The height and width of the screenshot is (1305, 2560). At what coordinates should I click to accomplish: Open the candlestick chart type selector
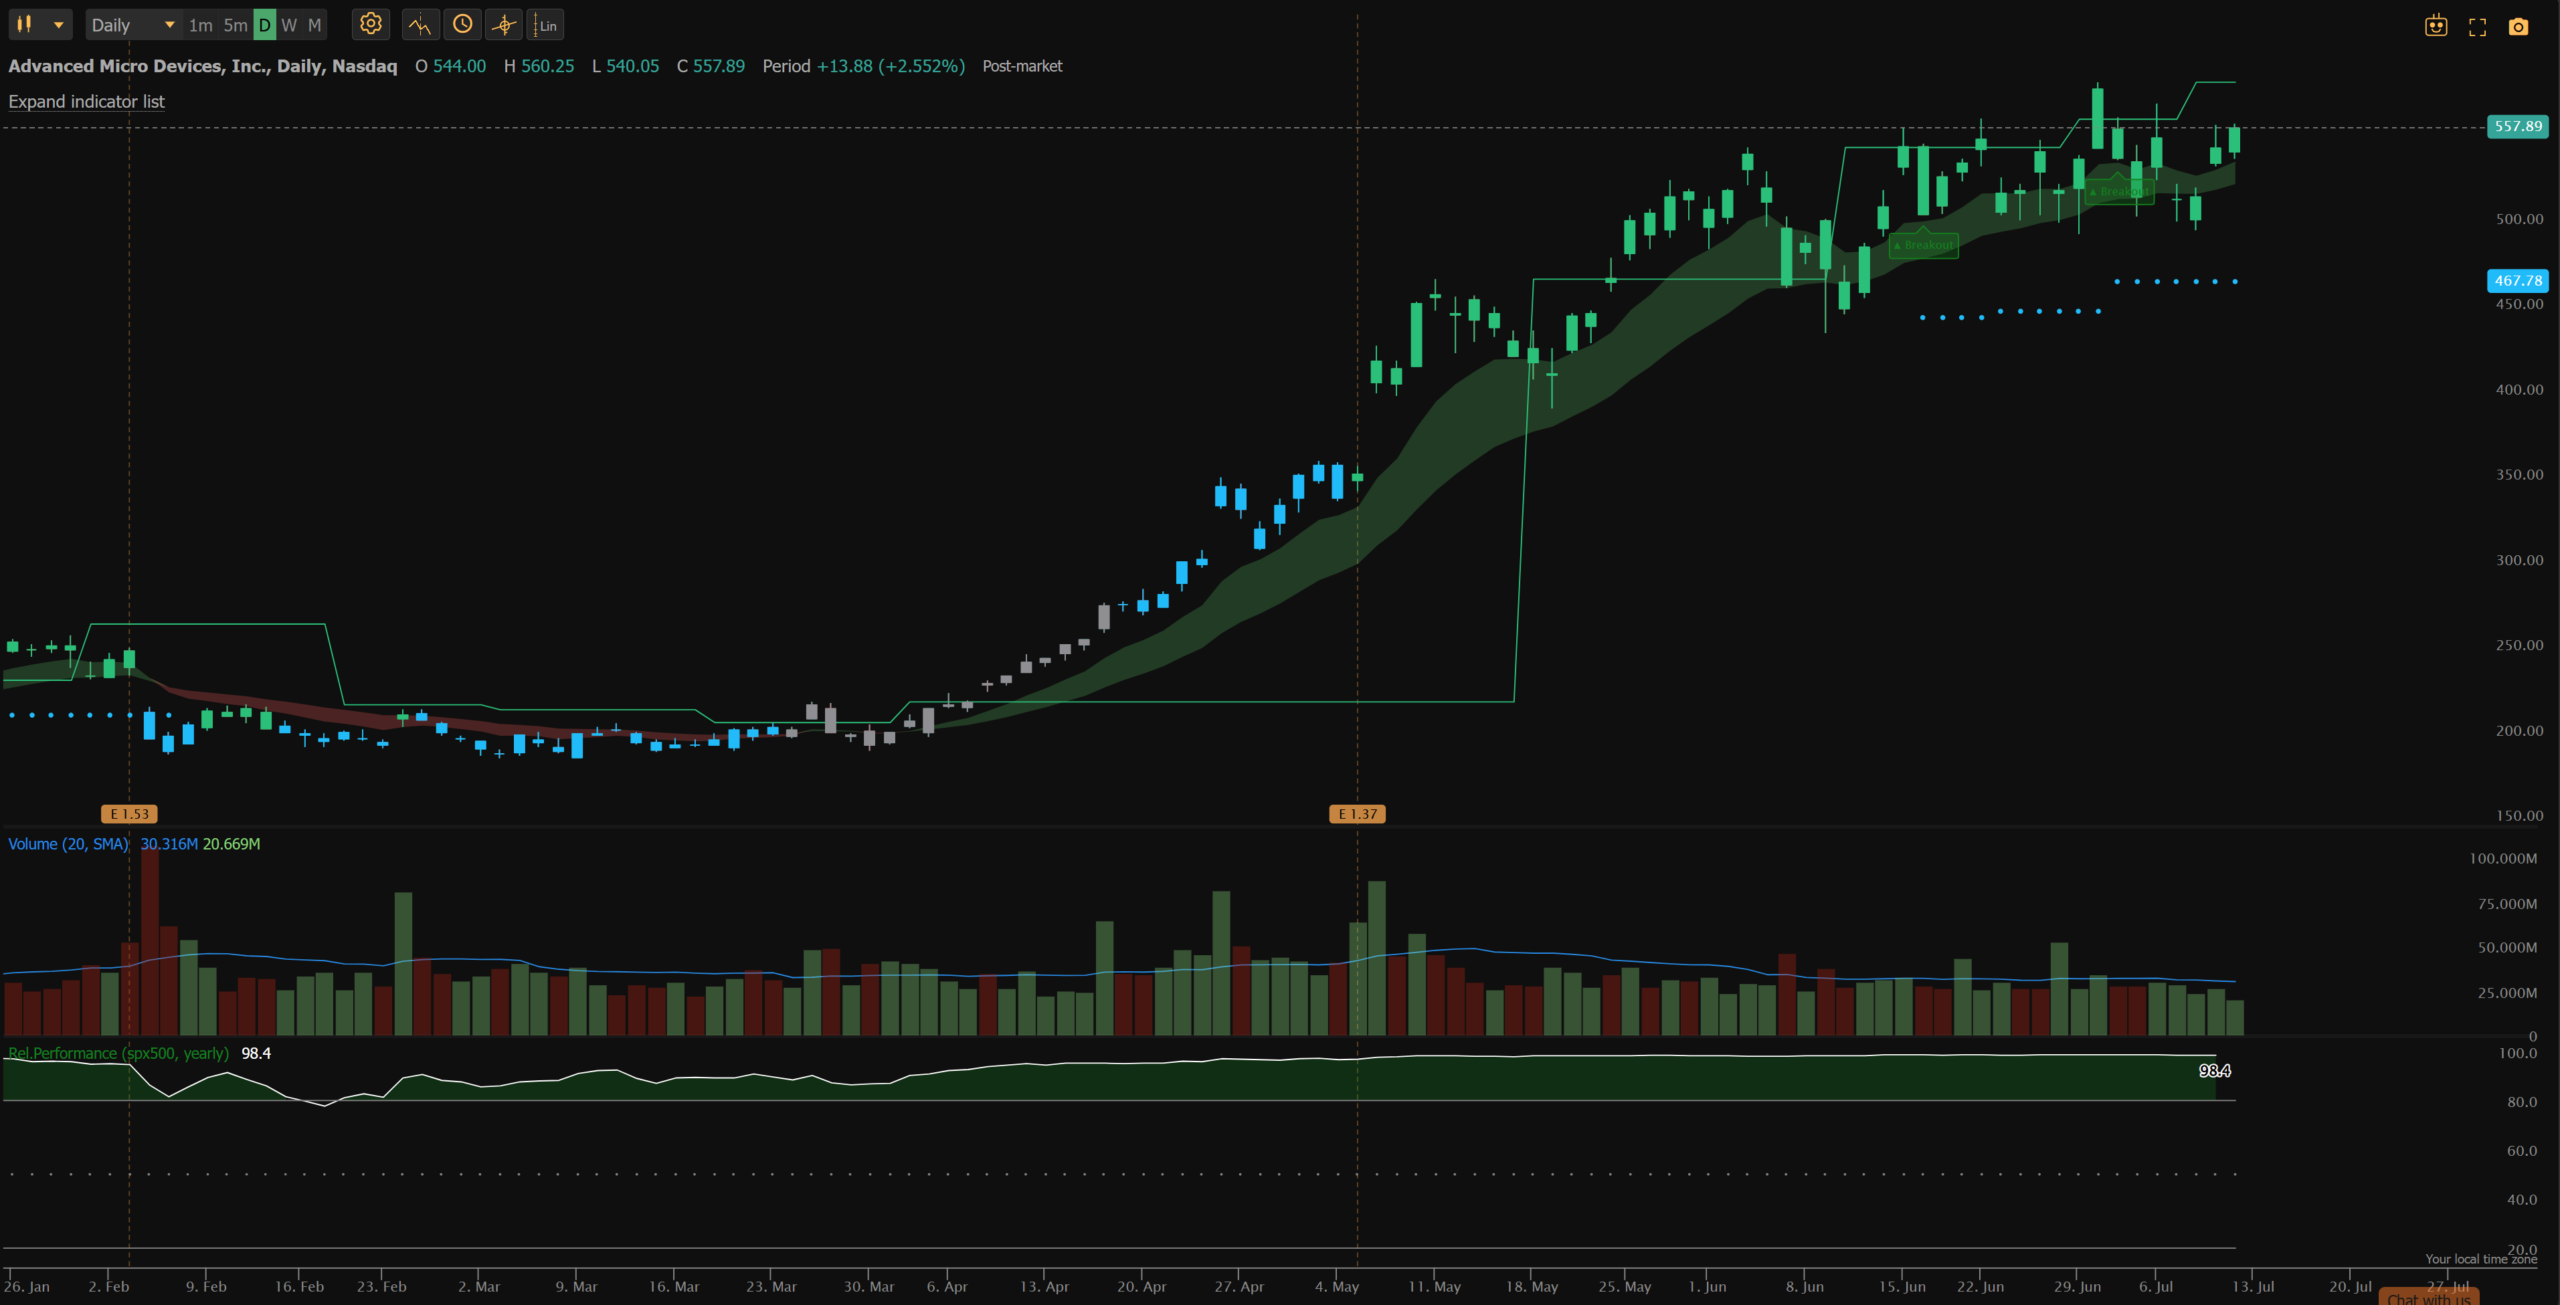click(x=40, y=25)
